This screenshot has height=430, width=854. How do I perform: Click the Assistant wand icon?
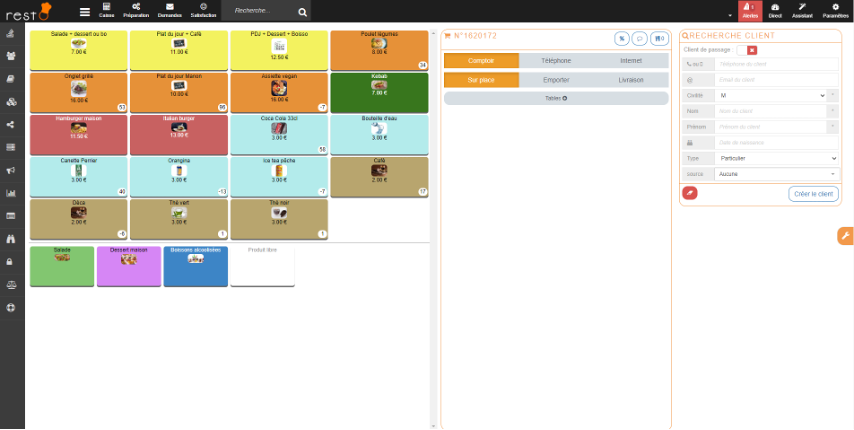(802, 10)
